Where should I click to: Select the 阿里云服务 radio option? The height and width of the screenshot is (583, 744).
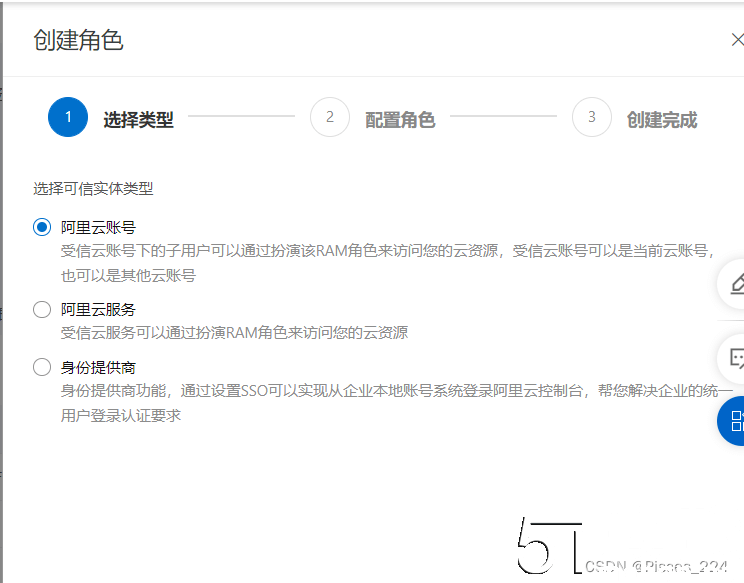[42, 310]
